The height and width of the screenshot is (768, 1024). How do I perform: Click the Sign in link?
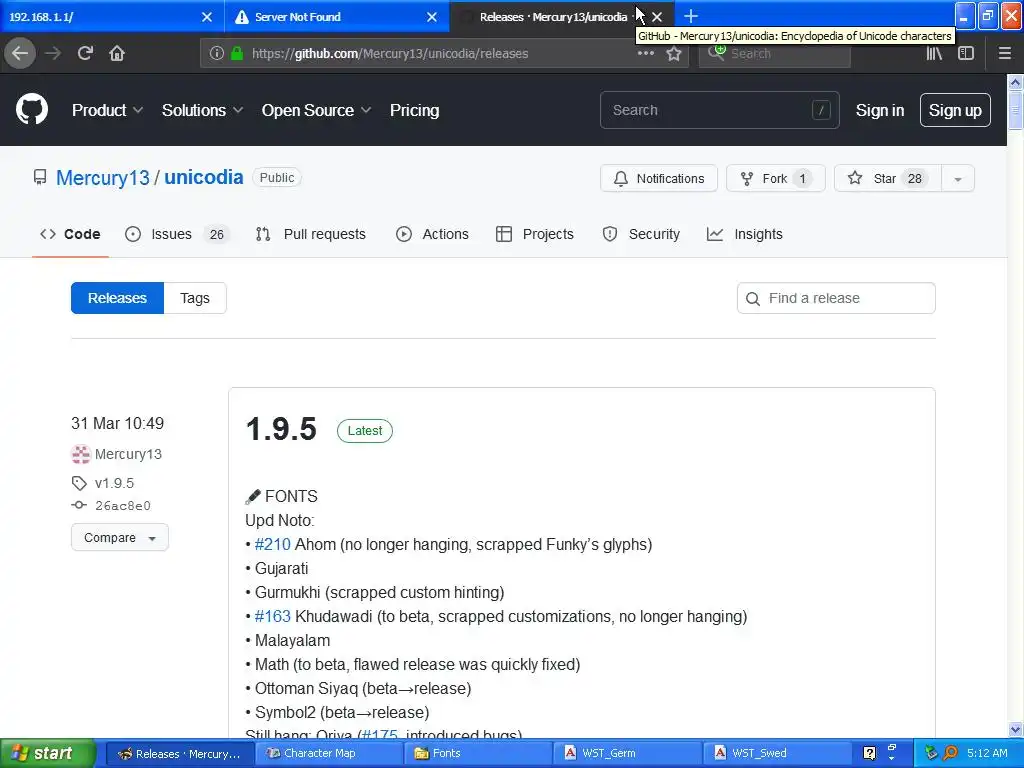tap(880, 110)
